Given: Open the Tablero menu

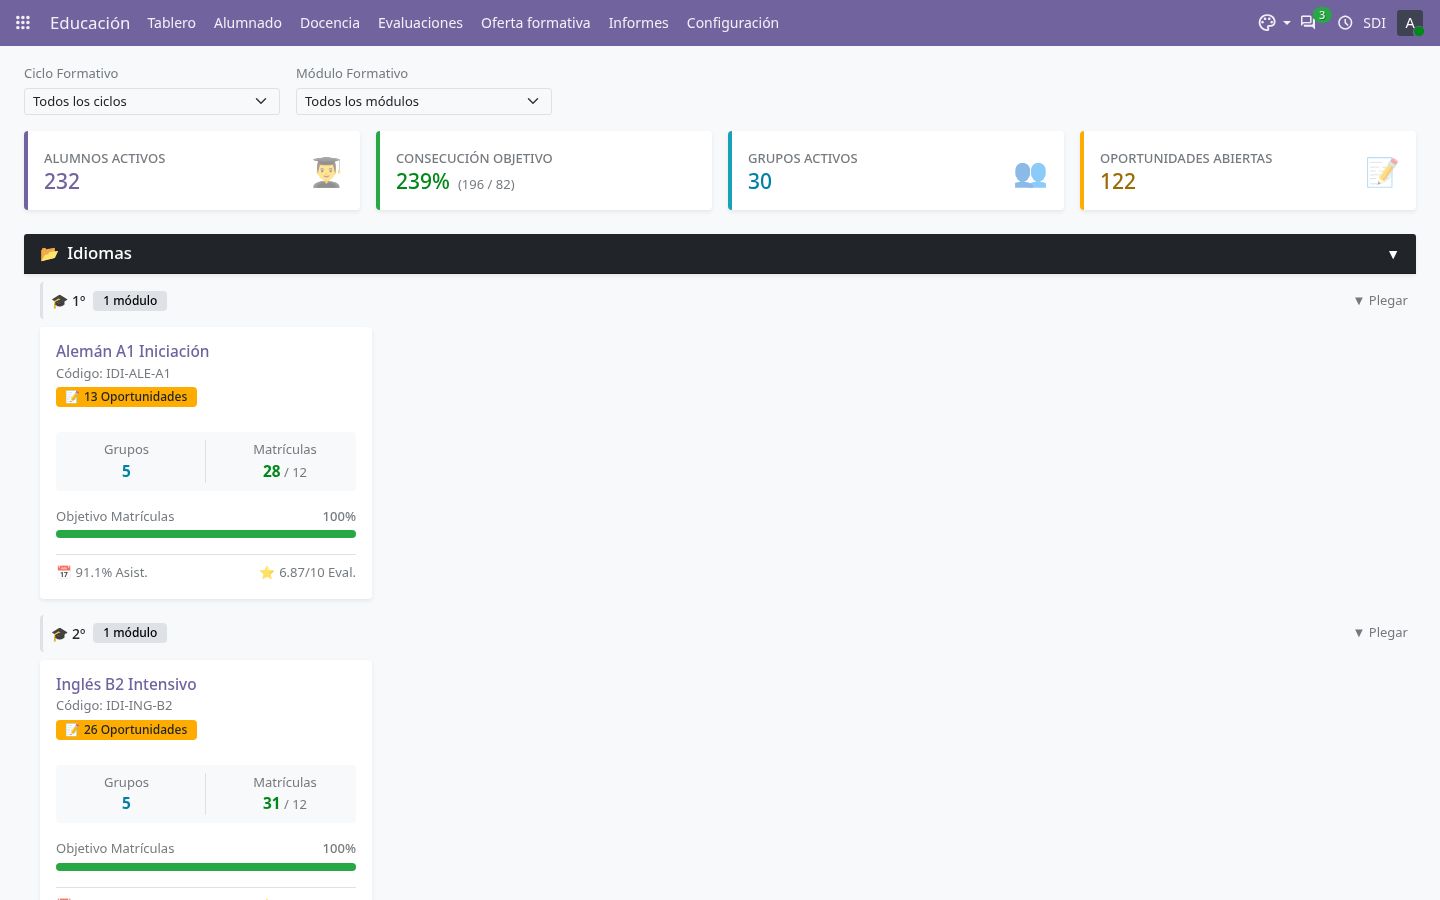Looking at the screenshot, I should tap(172, 23).
